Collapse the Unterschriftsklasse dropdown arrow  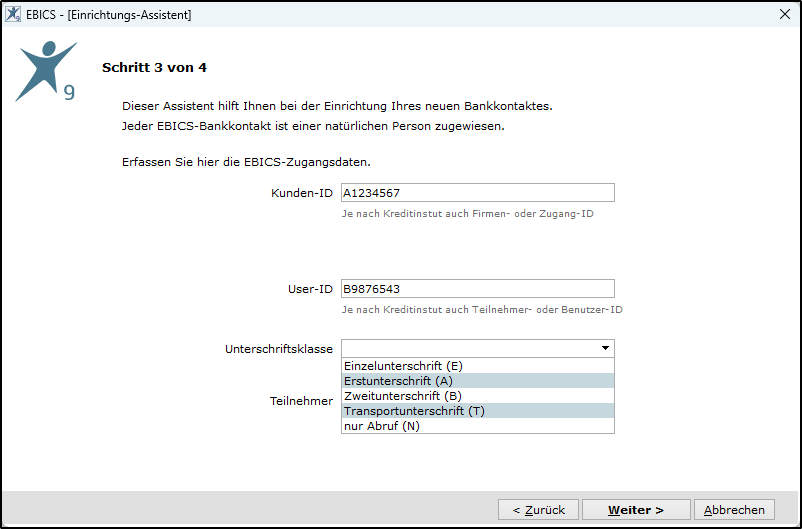[x=605, y=348]
